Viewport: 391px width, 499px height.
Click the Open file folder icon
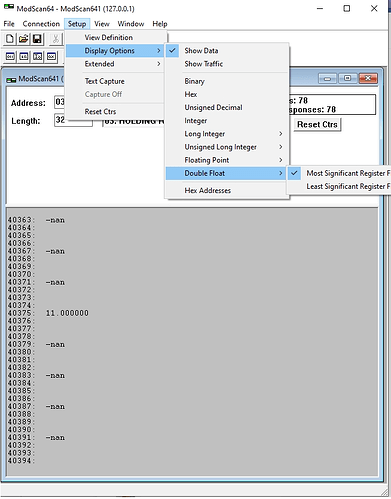click(x=24, y=39)
